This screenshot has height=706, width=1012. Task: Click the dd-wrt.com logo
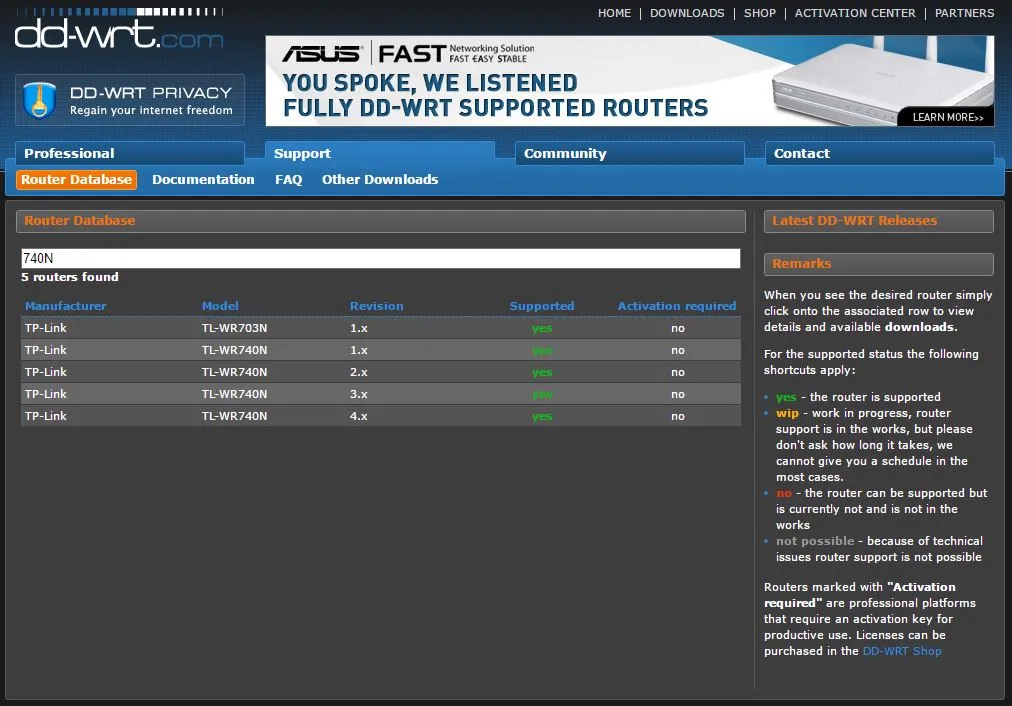tap(119, 29)
